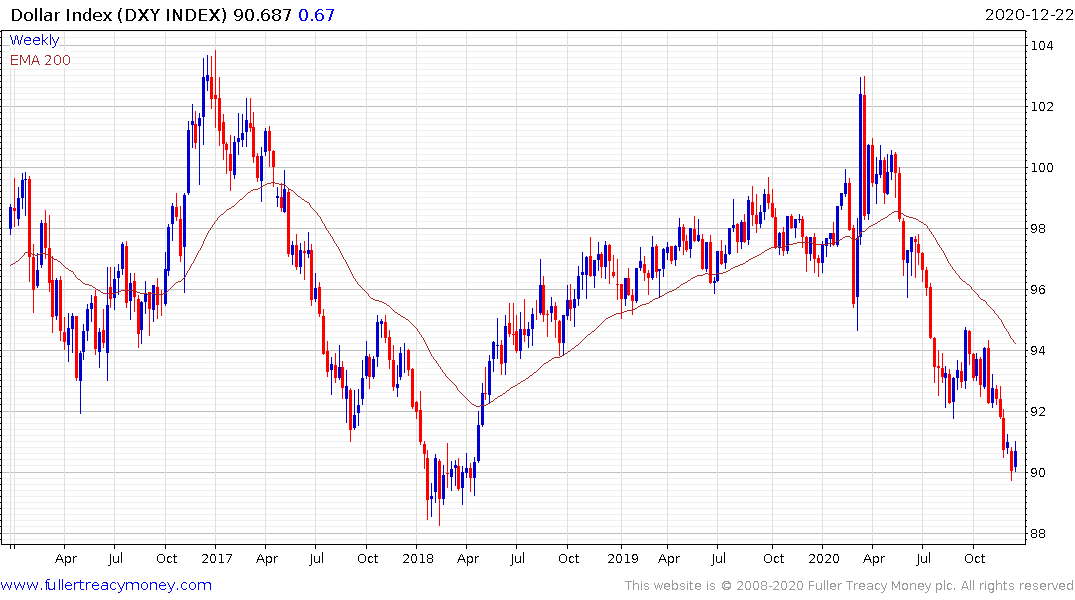Viewport: 1075px width, 600px height.
Task: Click the Oct label right before 2018
Action: coord(367,559)
